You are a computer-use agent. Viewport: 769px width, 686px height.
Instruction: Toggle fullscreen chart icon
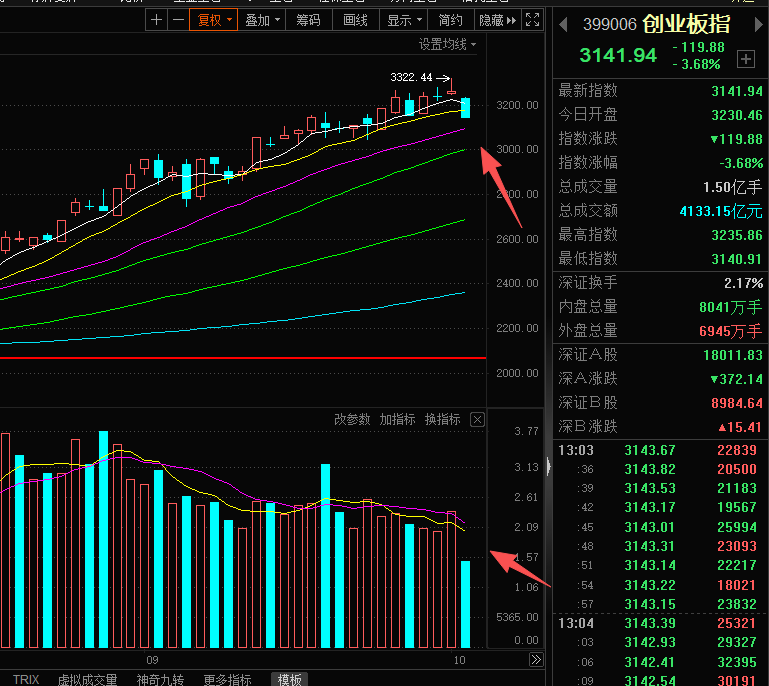pyautogui.click(x=533, y=20)
